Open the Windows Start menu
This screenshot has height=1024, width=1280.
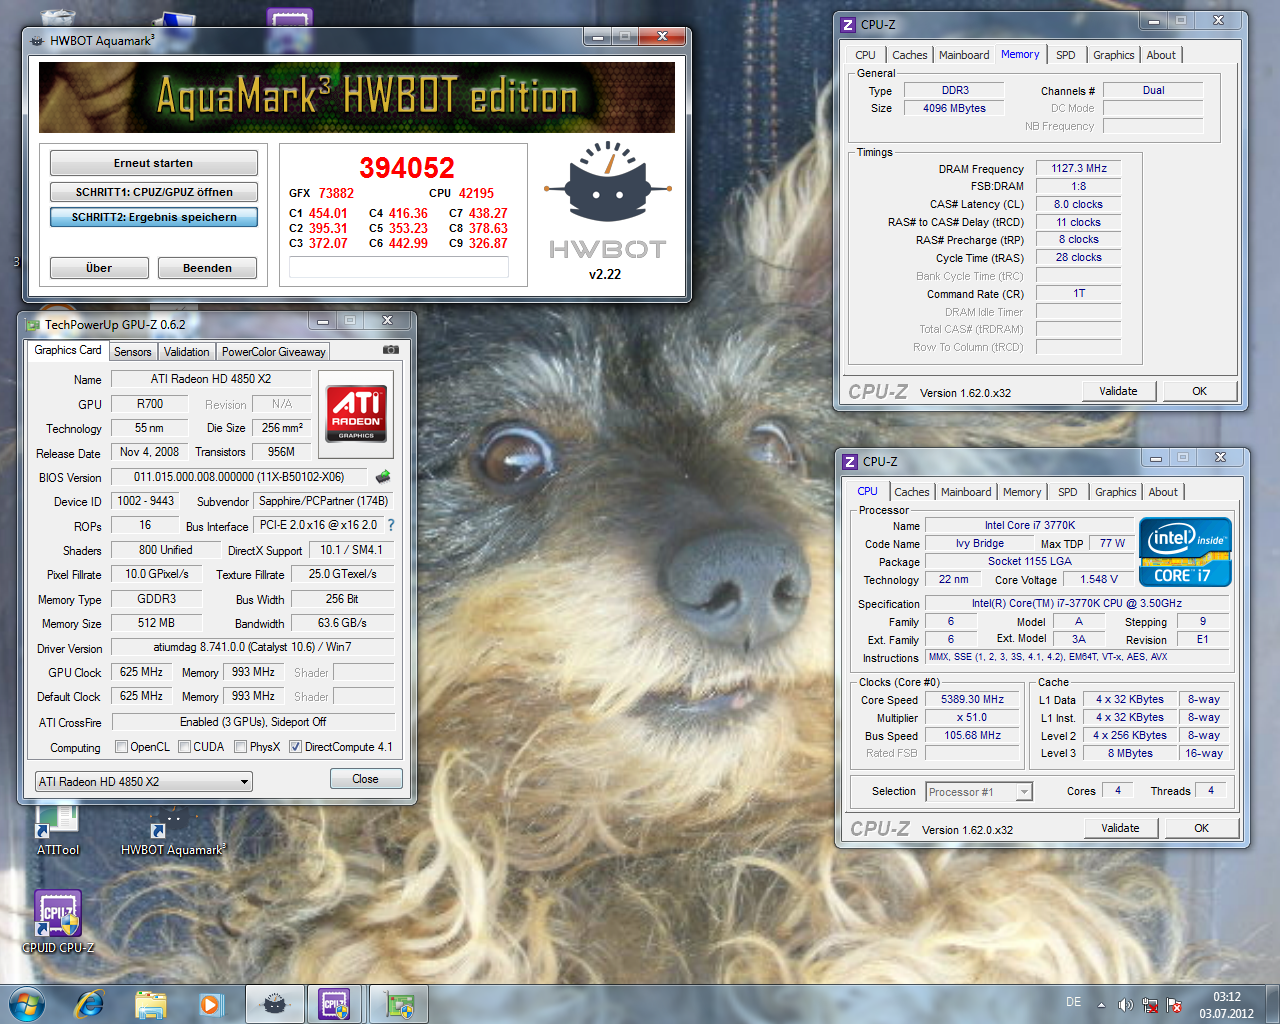click(x=27, y=1004)
